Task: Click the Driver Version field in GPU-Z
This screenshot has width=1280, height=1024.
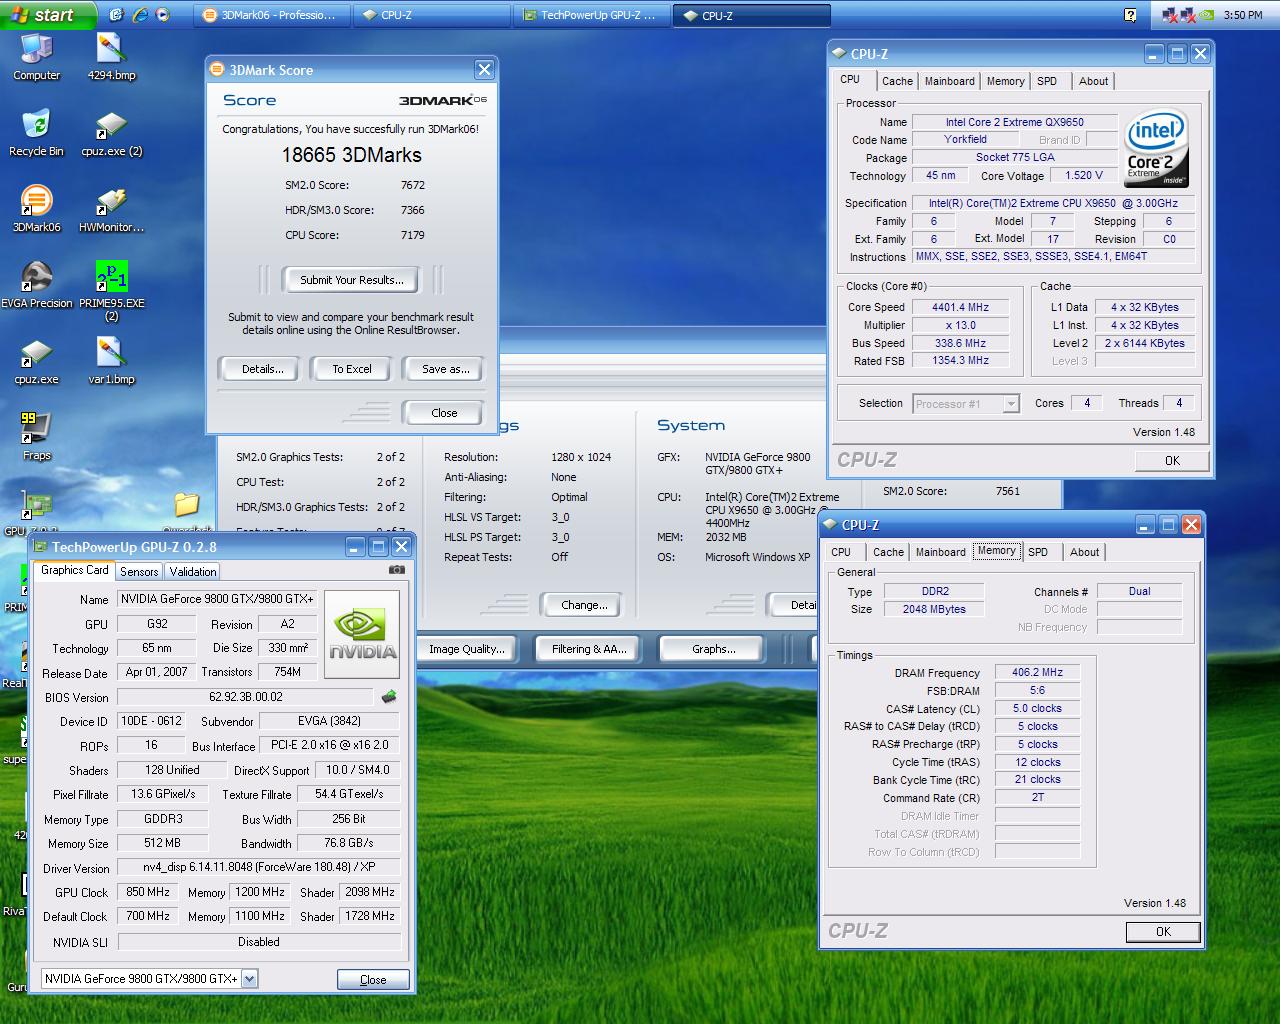Action: pyautogui.click(x=259, y=867)
